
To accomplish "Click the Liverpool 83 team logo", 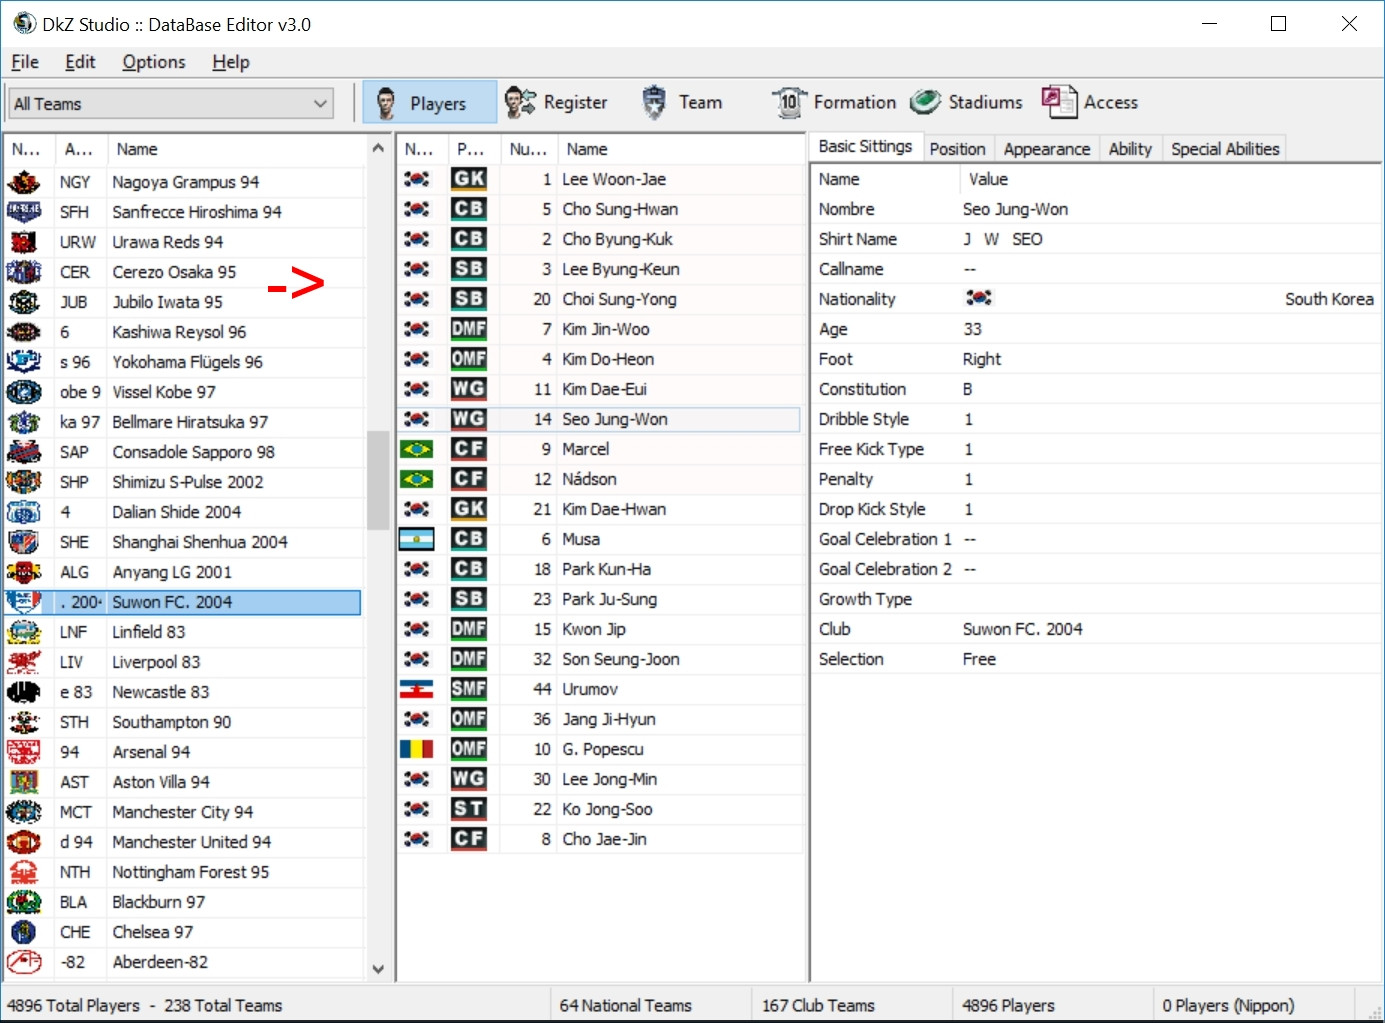I will click(24, 662).
